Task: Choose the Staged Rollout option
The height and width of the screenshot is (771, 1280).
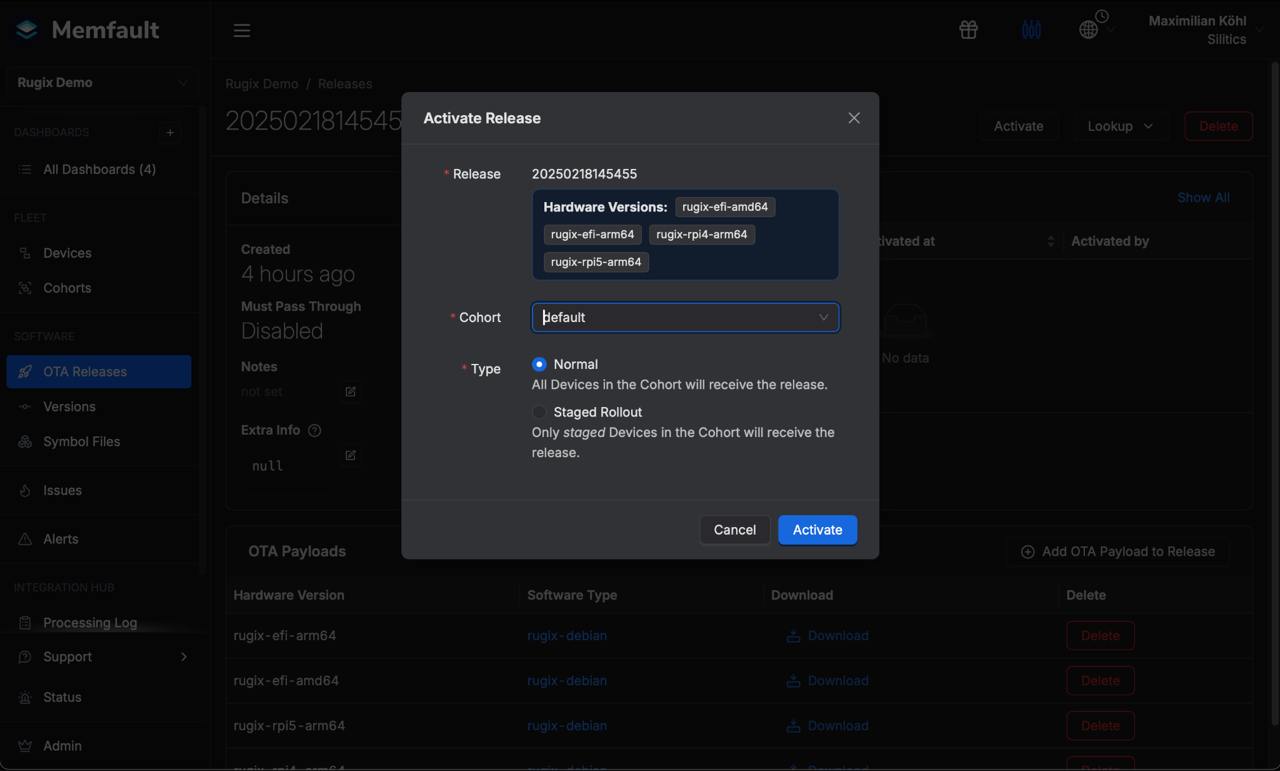Action: tap(539, 411)
